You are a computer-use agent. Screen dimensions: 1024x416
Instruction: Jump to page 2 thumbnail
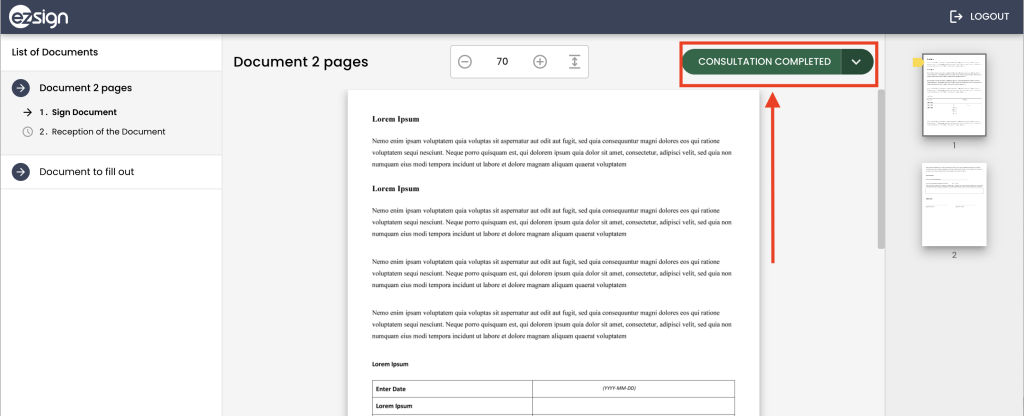point(954,205)
